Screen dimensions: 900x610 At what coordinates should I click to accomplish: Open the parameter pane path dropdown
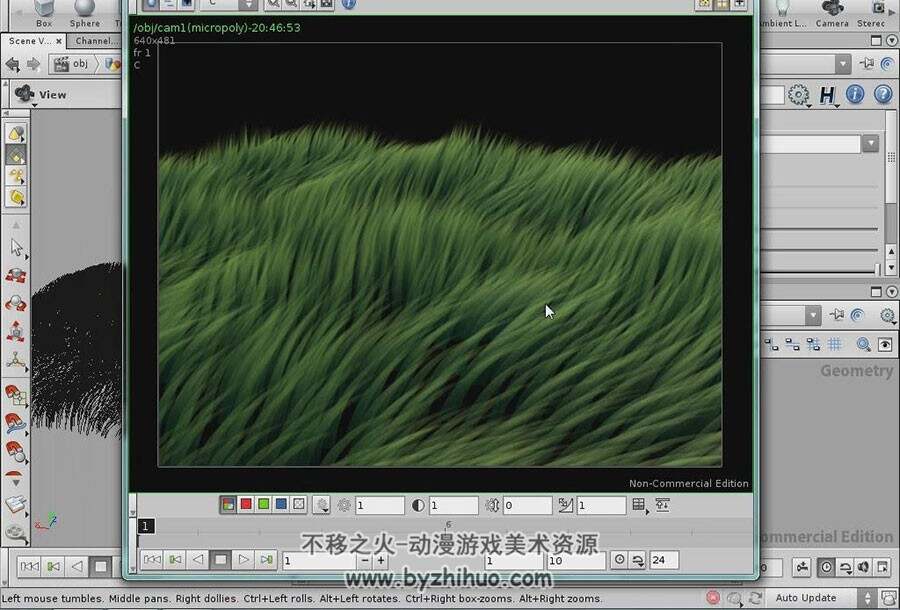(x=843, y=64)
